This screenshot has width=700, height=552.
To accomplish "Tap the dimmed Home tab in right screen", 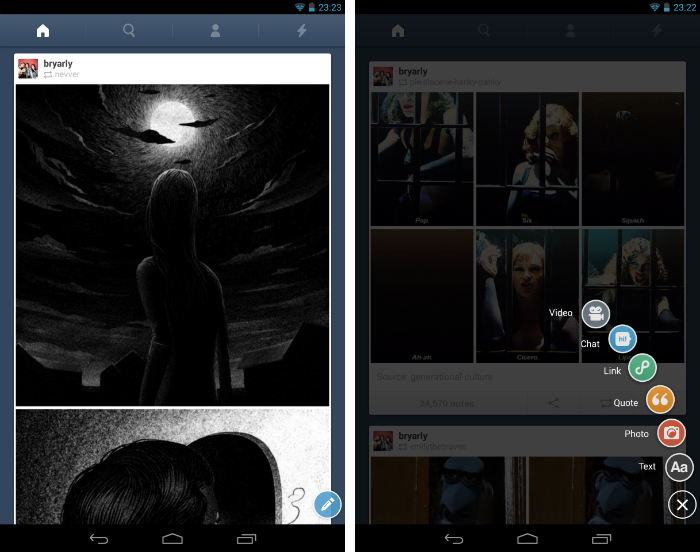I will click(398, 30).
